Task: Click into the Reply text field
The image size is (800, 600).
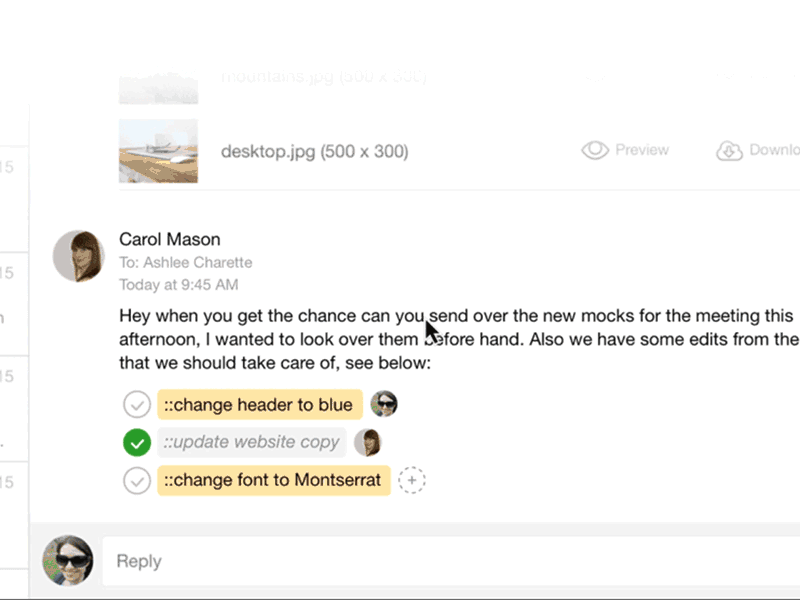Action: 450,561
